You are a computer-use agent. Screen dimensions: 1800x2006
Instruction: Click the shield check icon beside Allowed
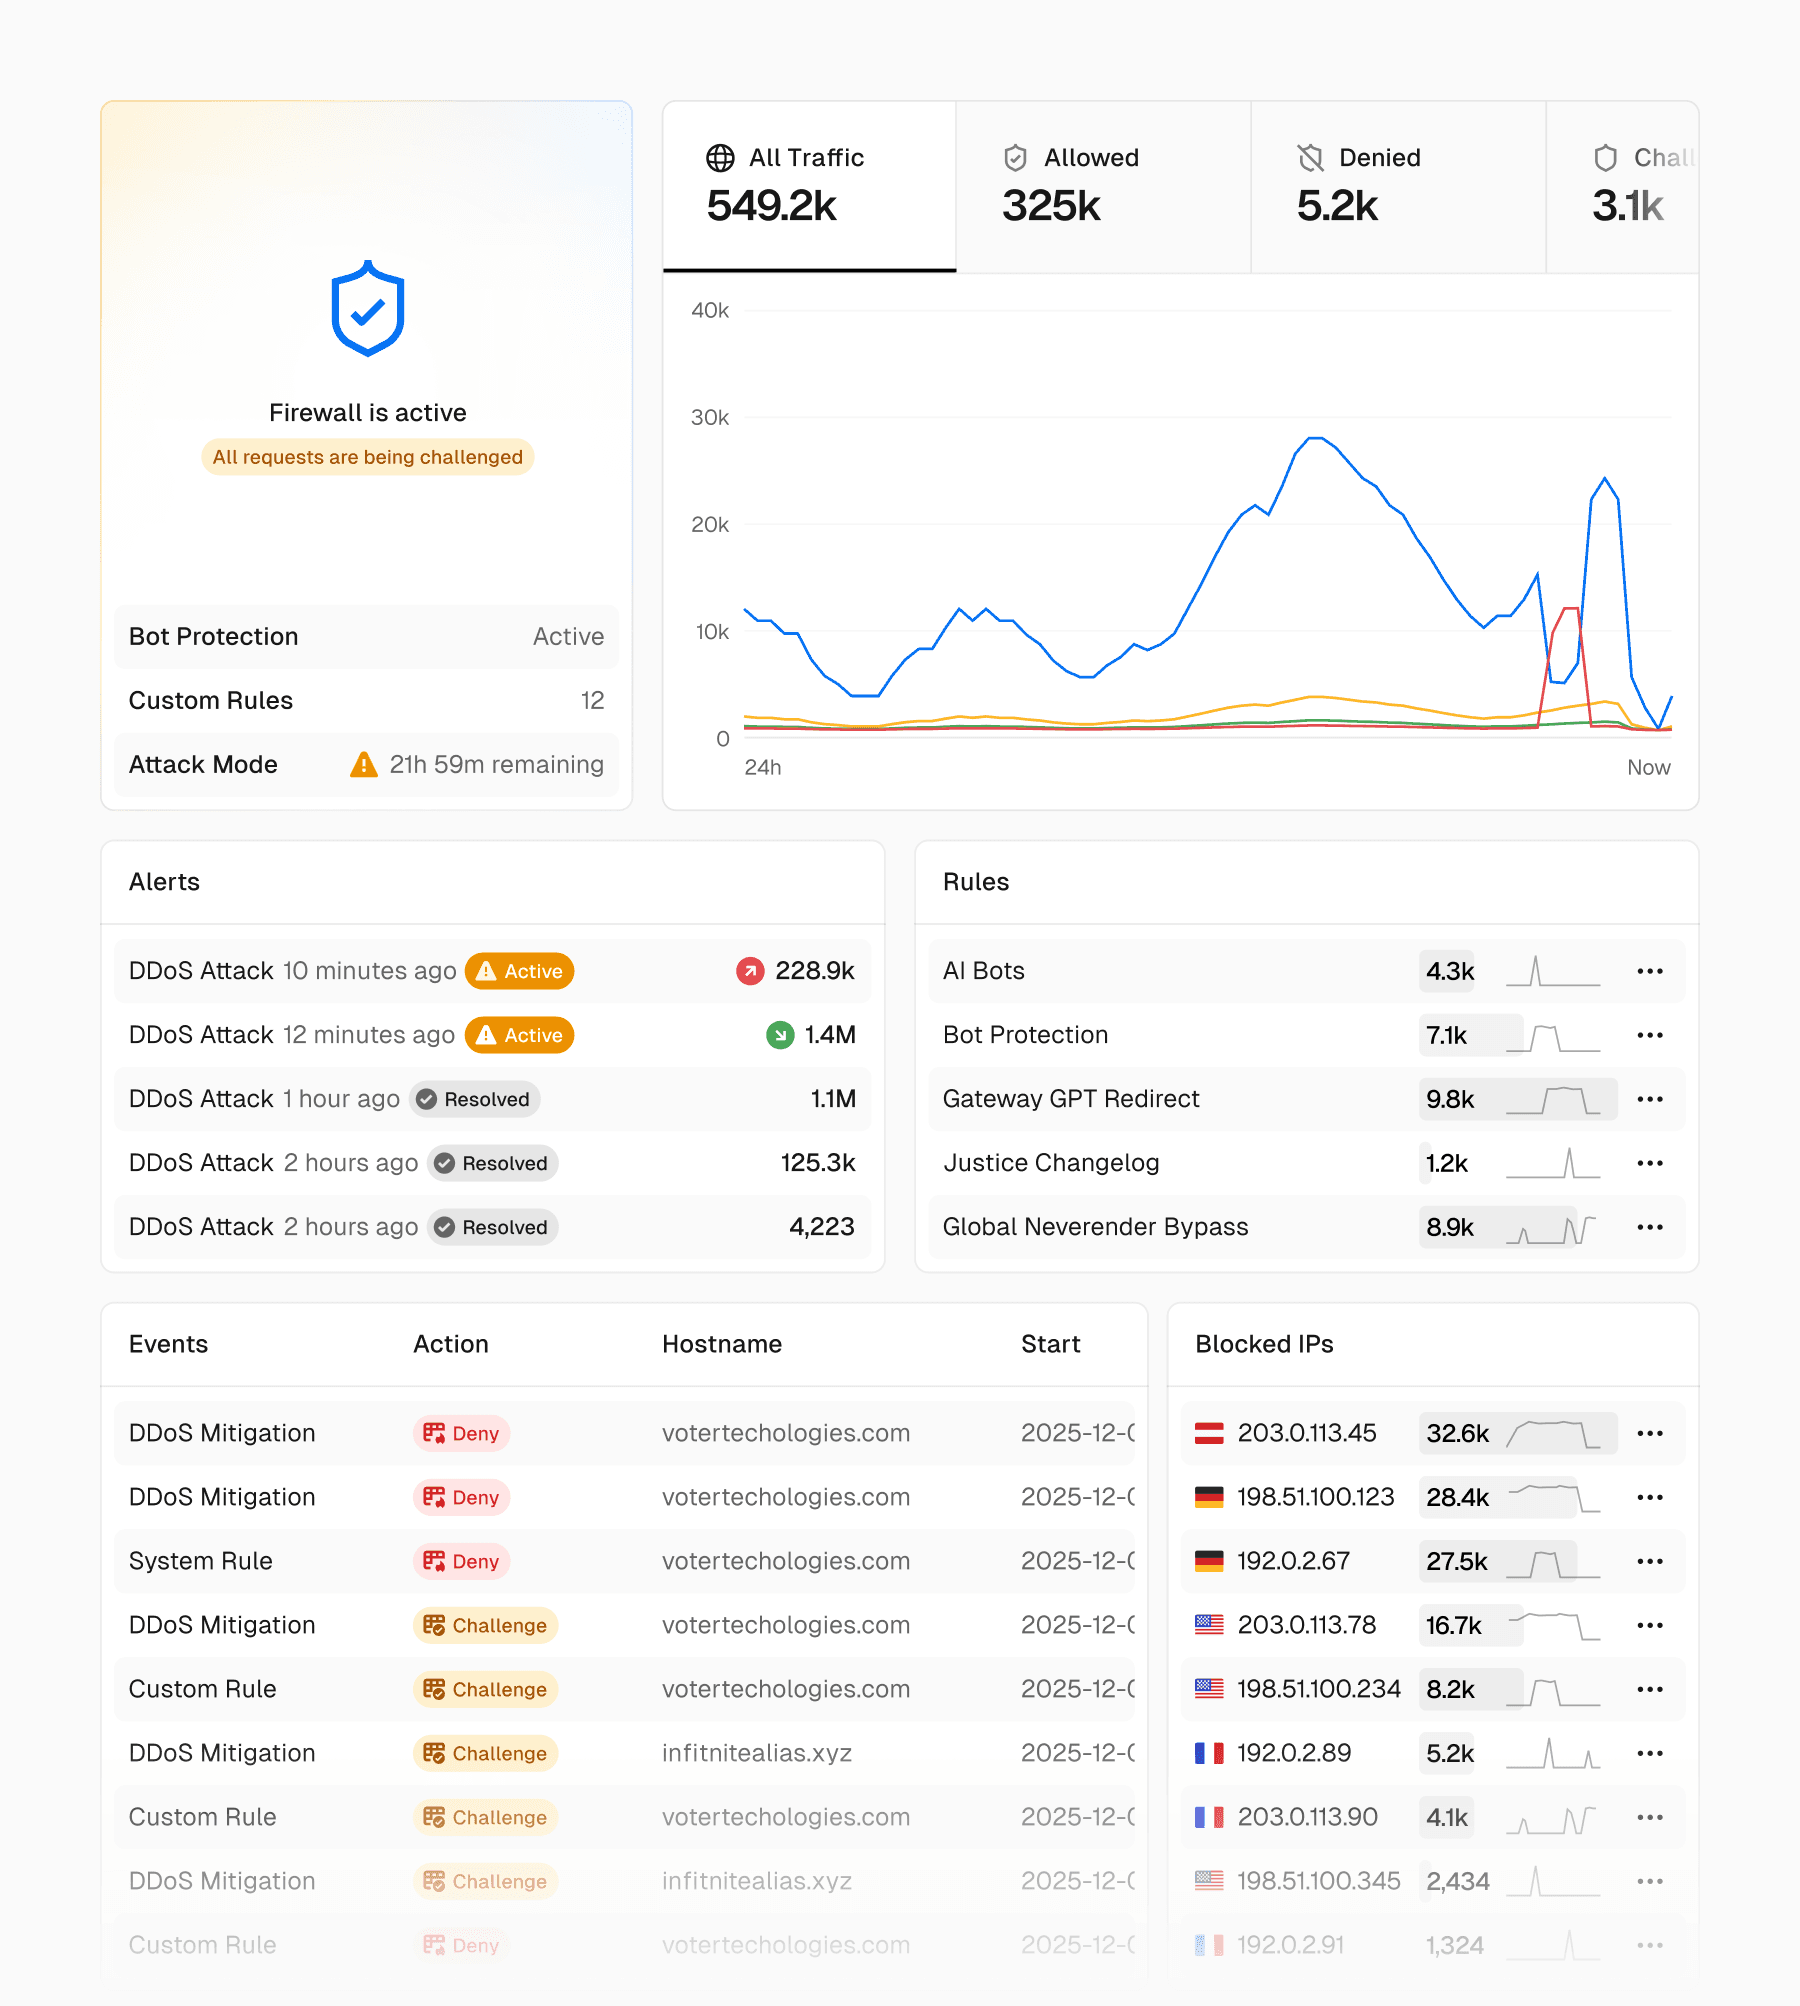coord(1015,158)
